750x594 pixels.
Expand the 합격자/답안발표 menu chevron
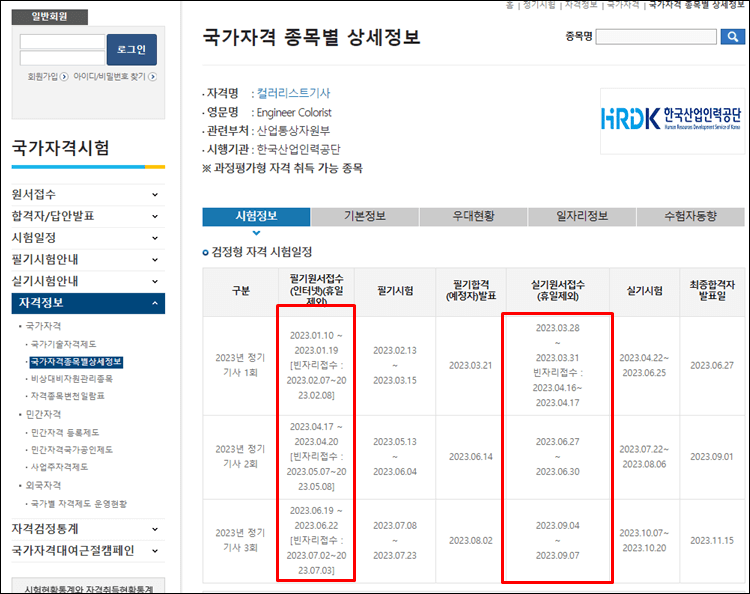tap(155, 216)
